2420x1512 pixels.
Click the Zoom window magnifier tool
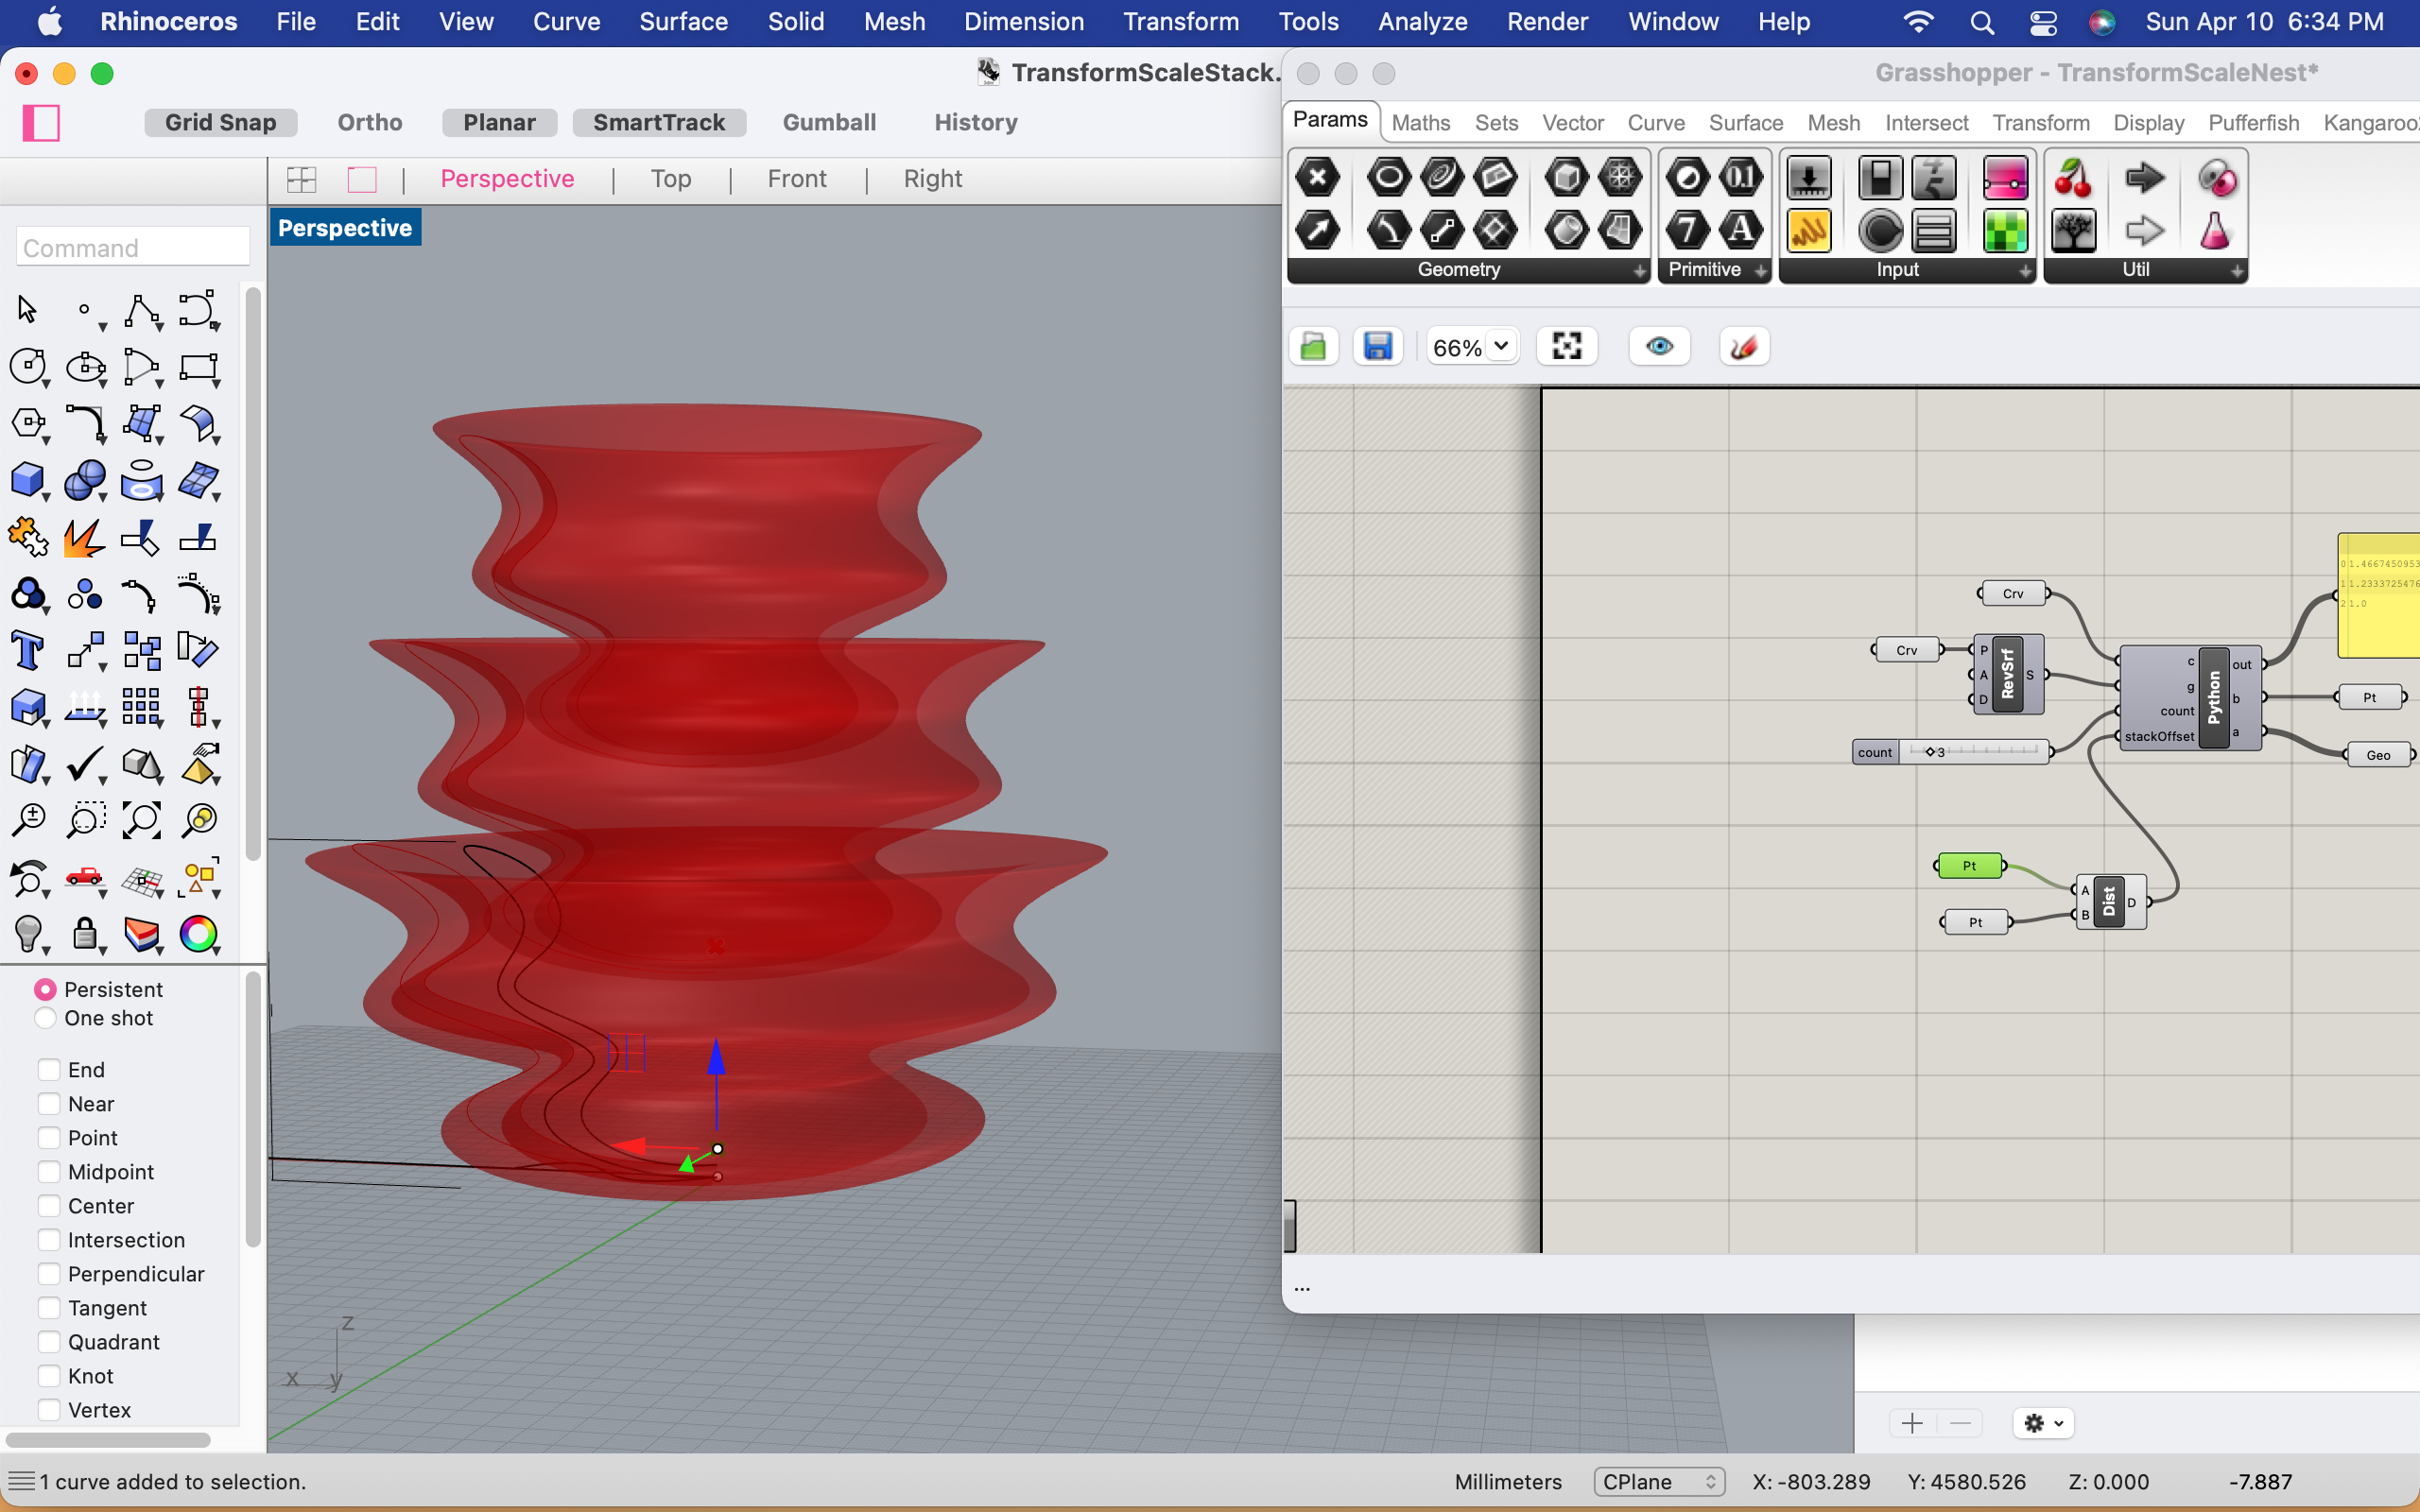click(x=85, y=820)
